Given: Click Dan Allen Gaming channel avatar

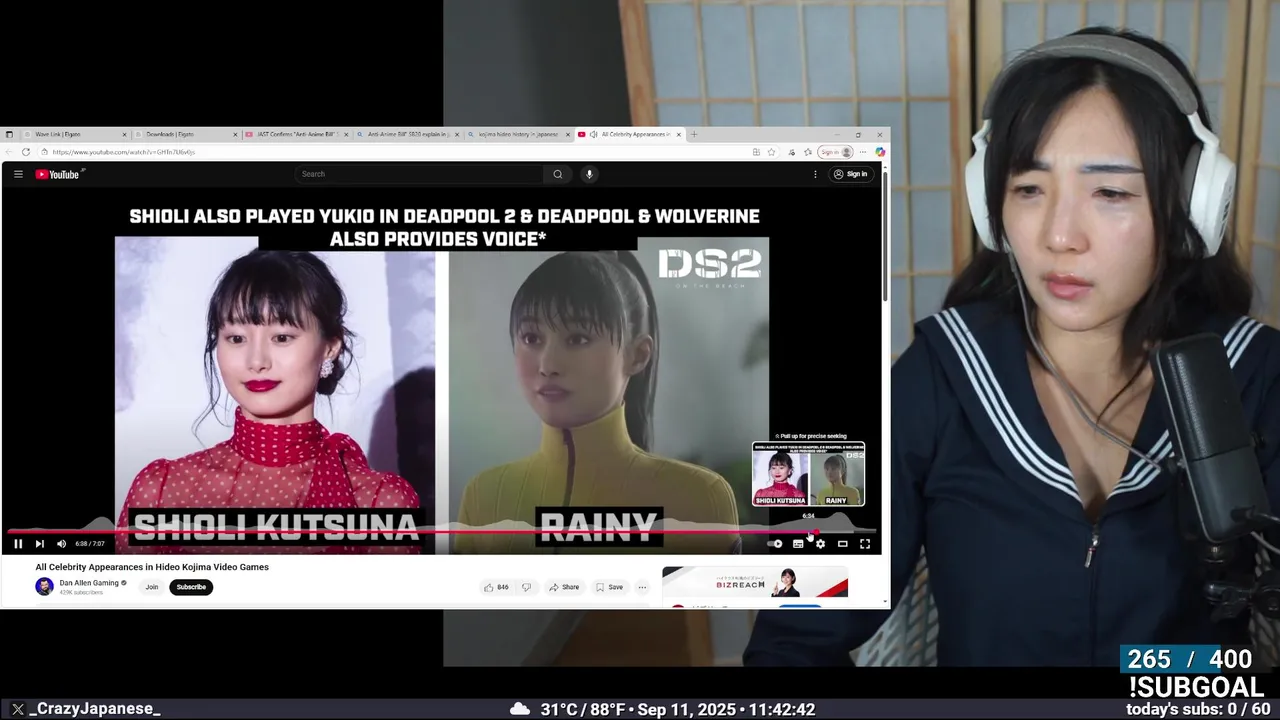Looking at the screenshot, I should point(44,587).
